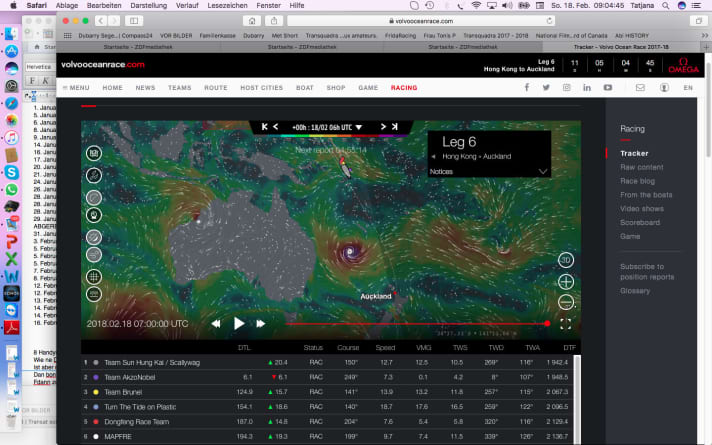
Task: Switch the map to 3D view
Action: point(566,260)
